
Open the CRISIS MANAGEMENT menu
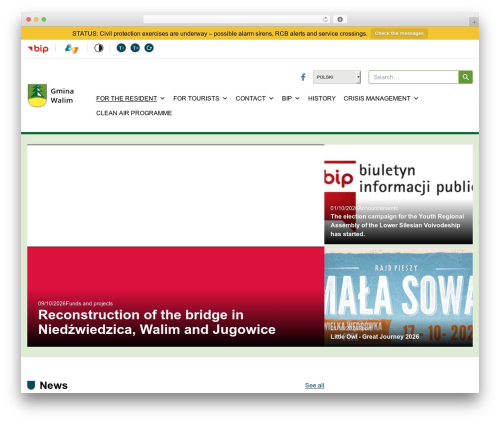click(377, 98)
